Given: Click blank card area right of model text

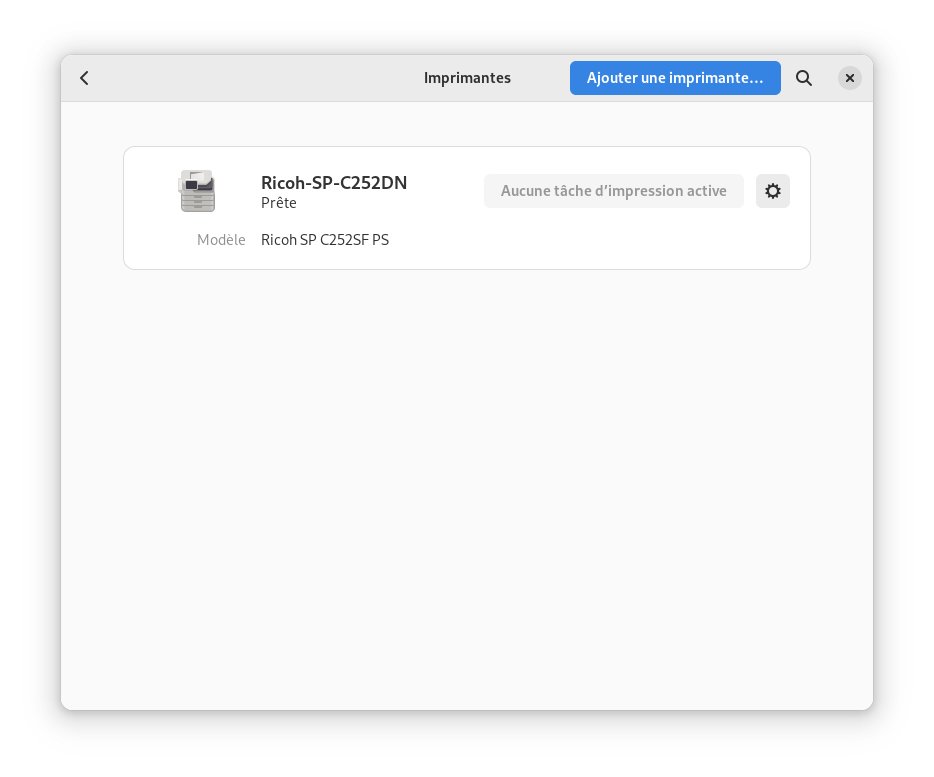Looking at the screenshot, I should [x=596, y=240].
